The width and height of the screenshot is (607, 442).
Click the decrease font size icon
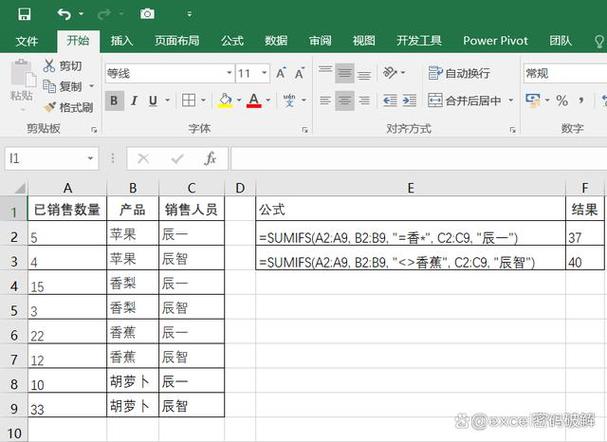pos(300,73)
